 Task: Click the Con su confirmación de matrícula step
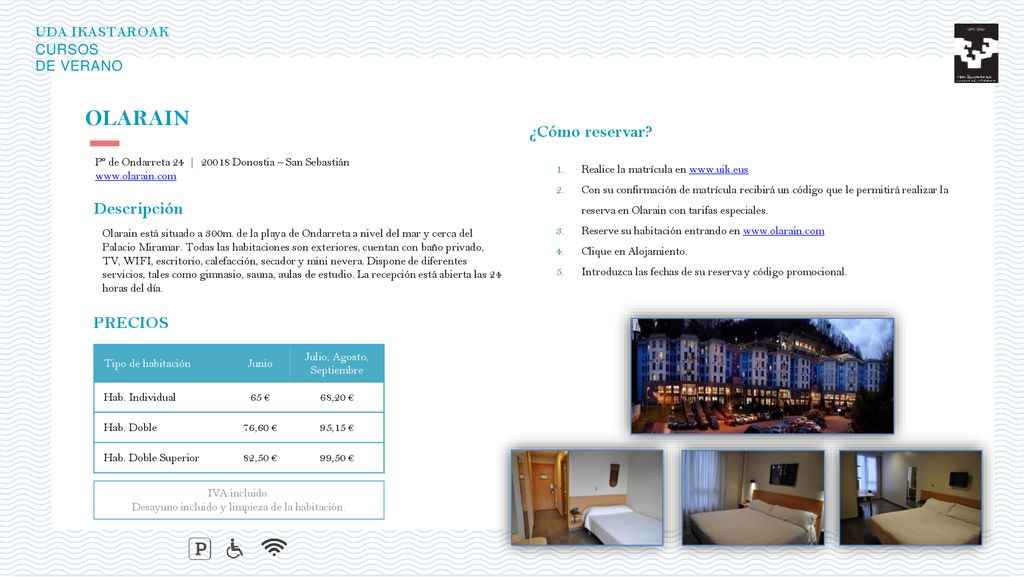pos(765,200)
